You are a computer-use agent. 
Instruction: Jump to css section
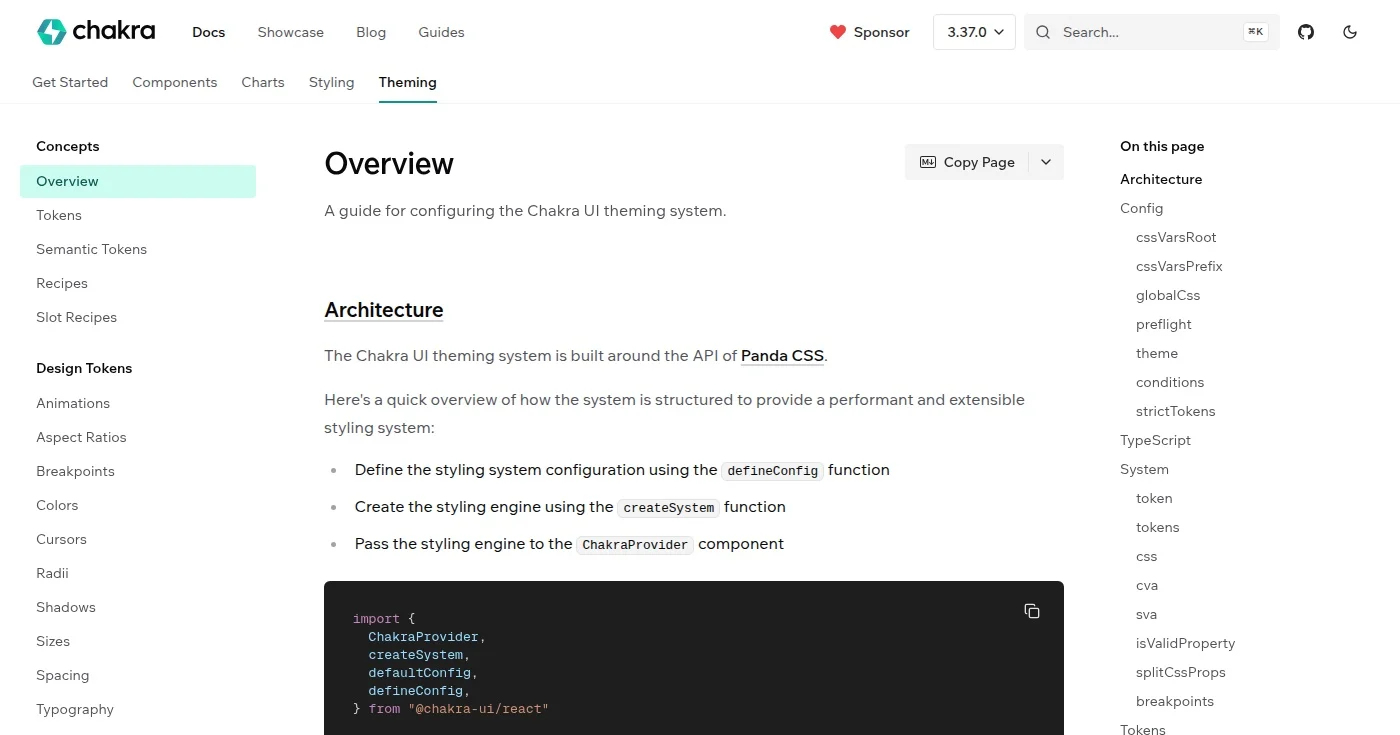[1147, 556]
